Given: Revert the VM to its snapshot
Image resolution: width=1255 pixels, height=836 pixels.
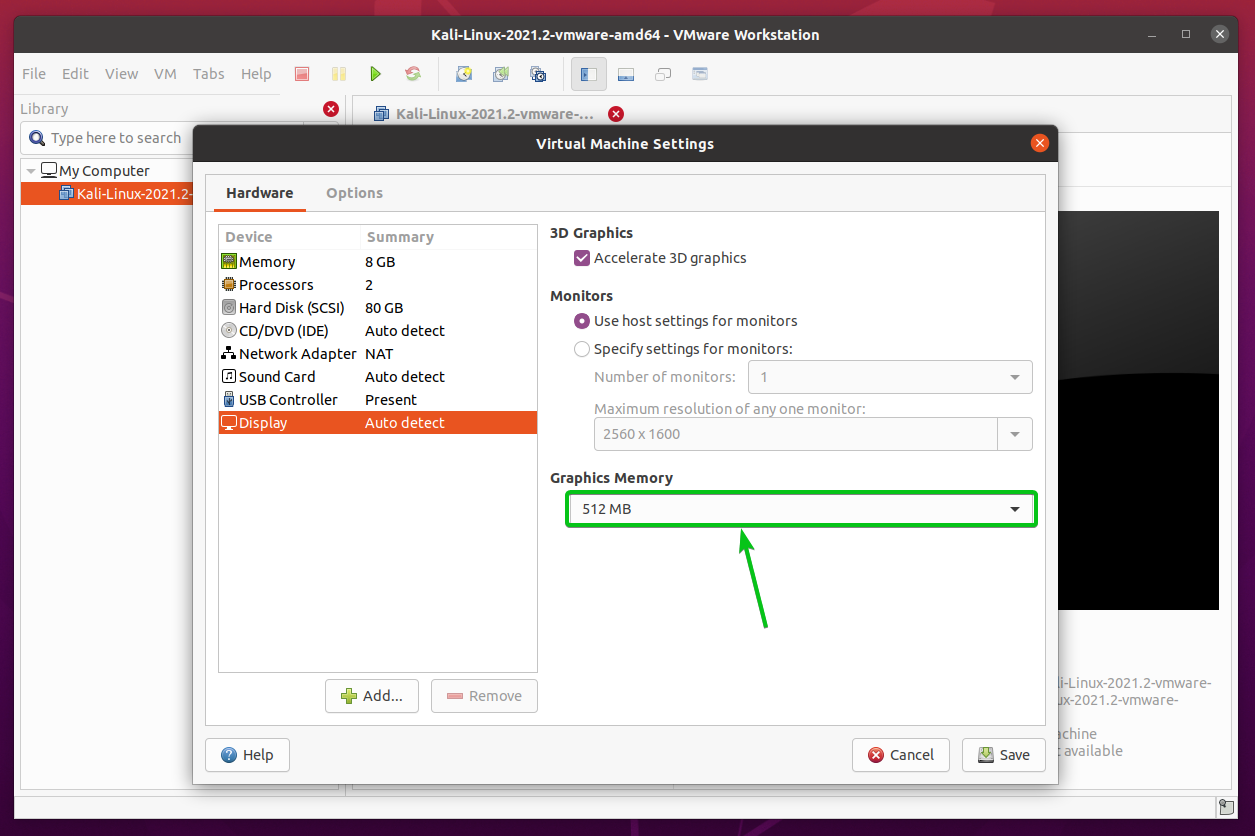Looking at the screenshot, I should 500,73.
